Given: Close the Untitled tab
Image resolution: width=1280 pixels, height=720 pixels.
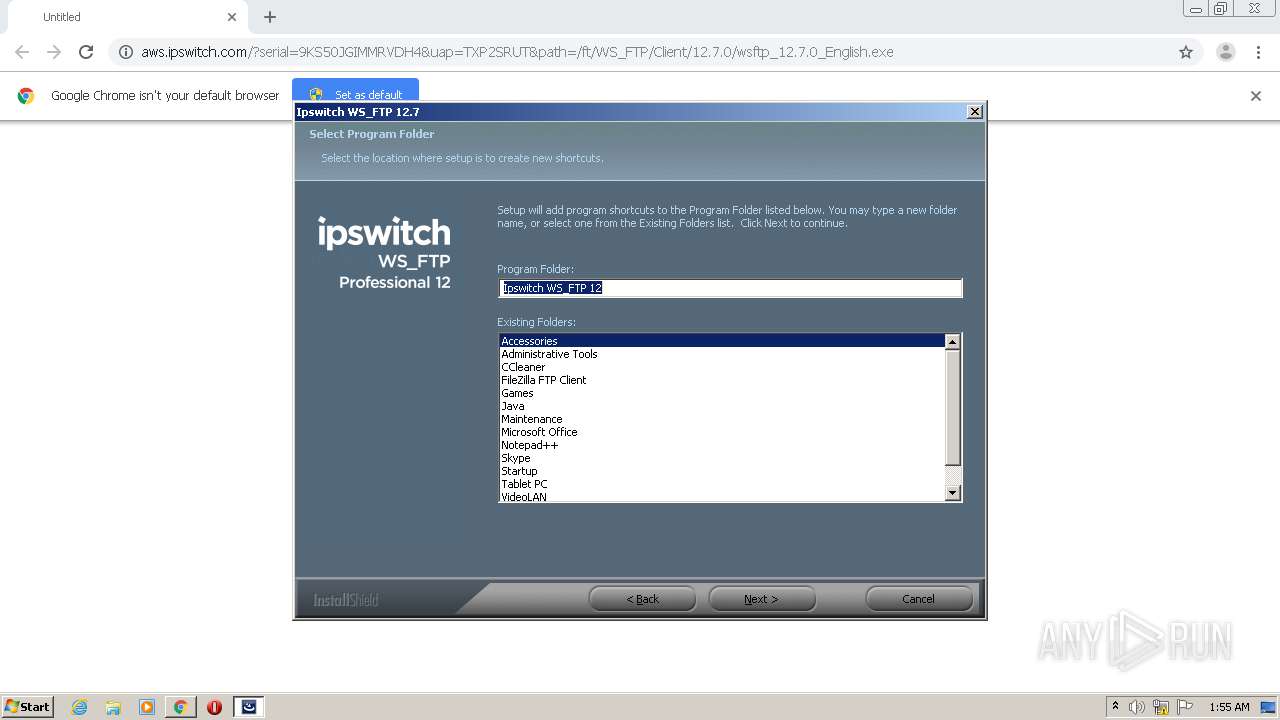Looking at the screenshot, I should [x=232, y=17].
